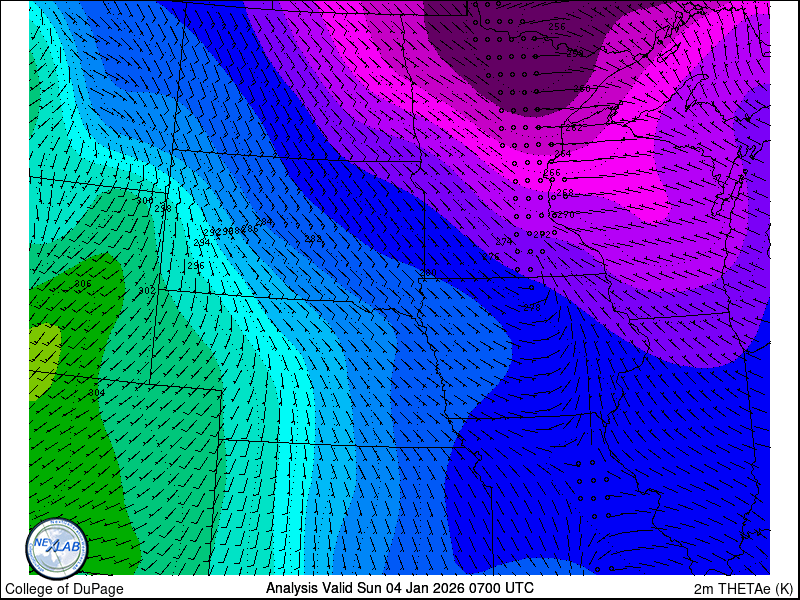This screenshot has width=800, height=600.
Task: Click the 260 contour label
Action: tap(582, 89)
